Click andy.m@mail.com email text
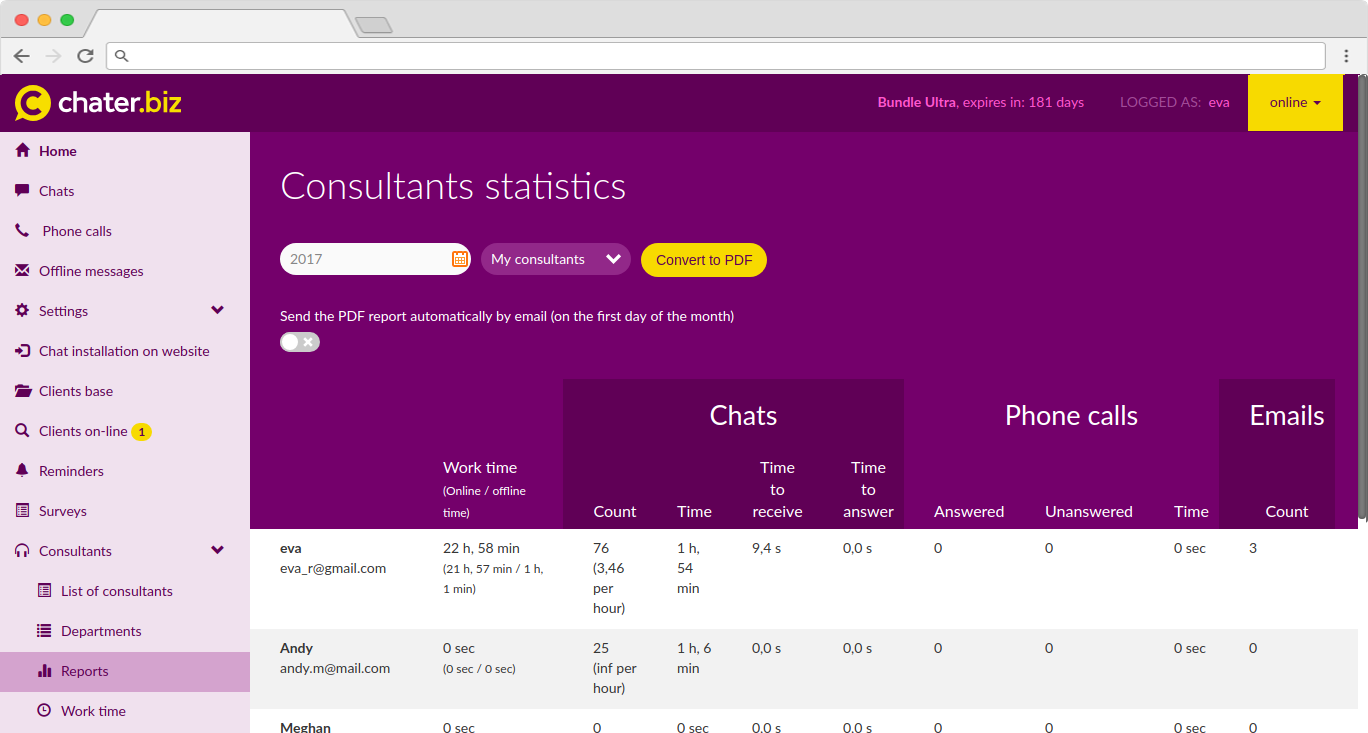The width and height of the screenshot is (1368, 733). pos(335,668)
